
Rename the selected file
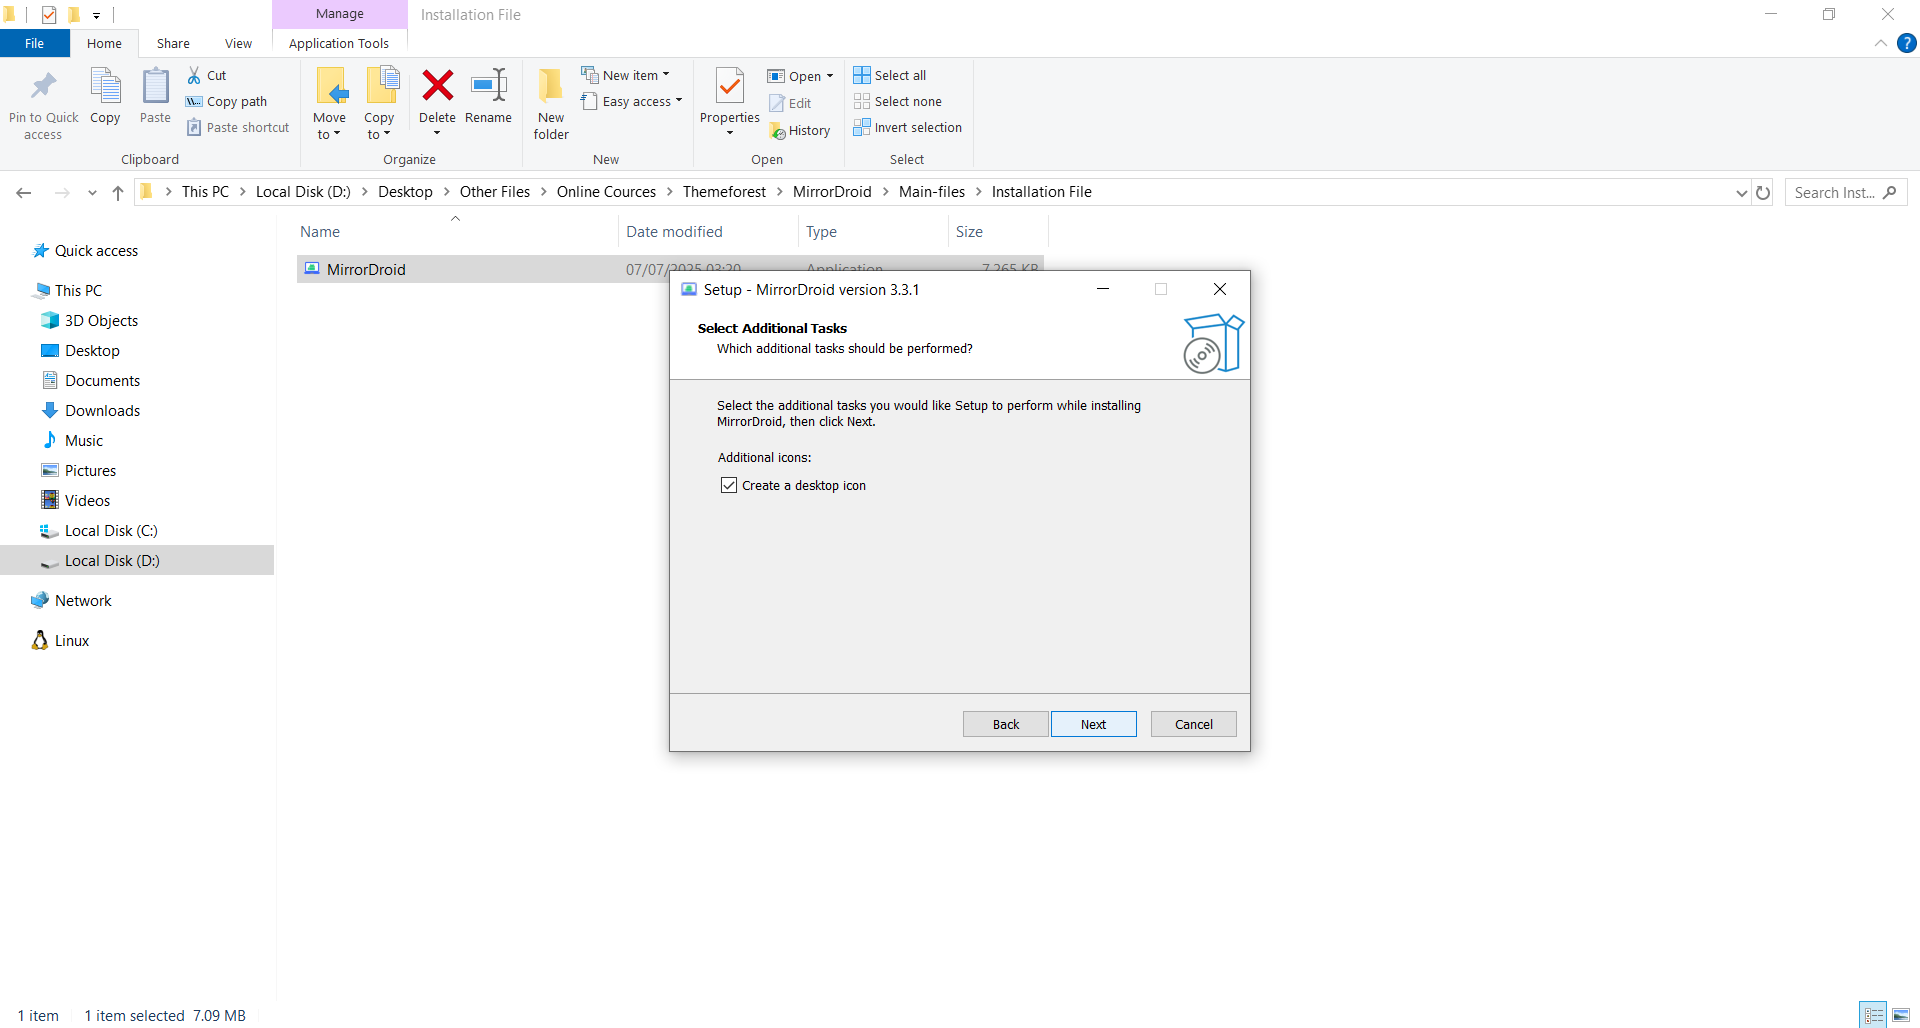488,97
